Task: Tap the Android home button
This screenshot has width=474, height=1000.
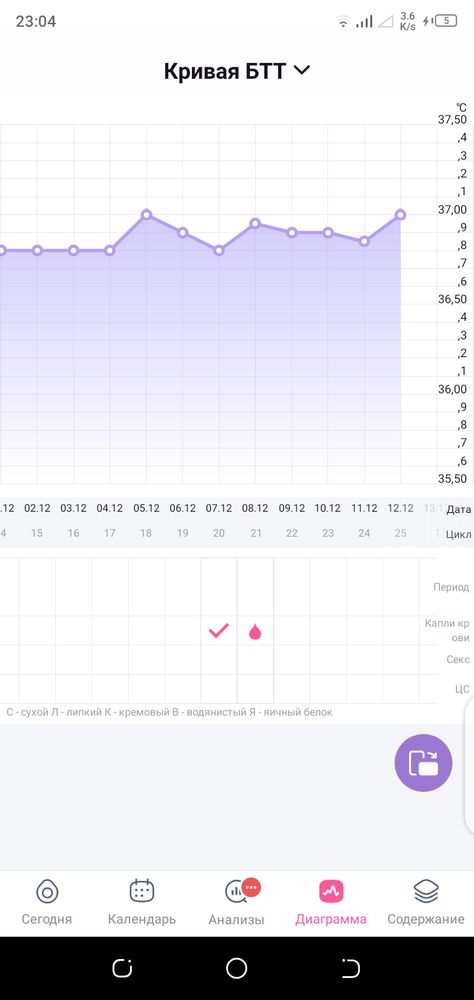Action: [x=237, y=968]
